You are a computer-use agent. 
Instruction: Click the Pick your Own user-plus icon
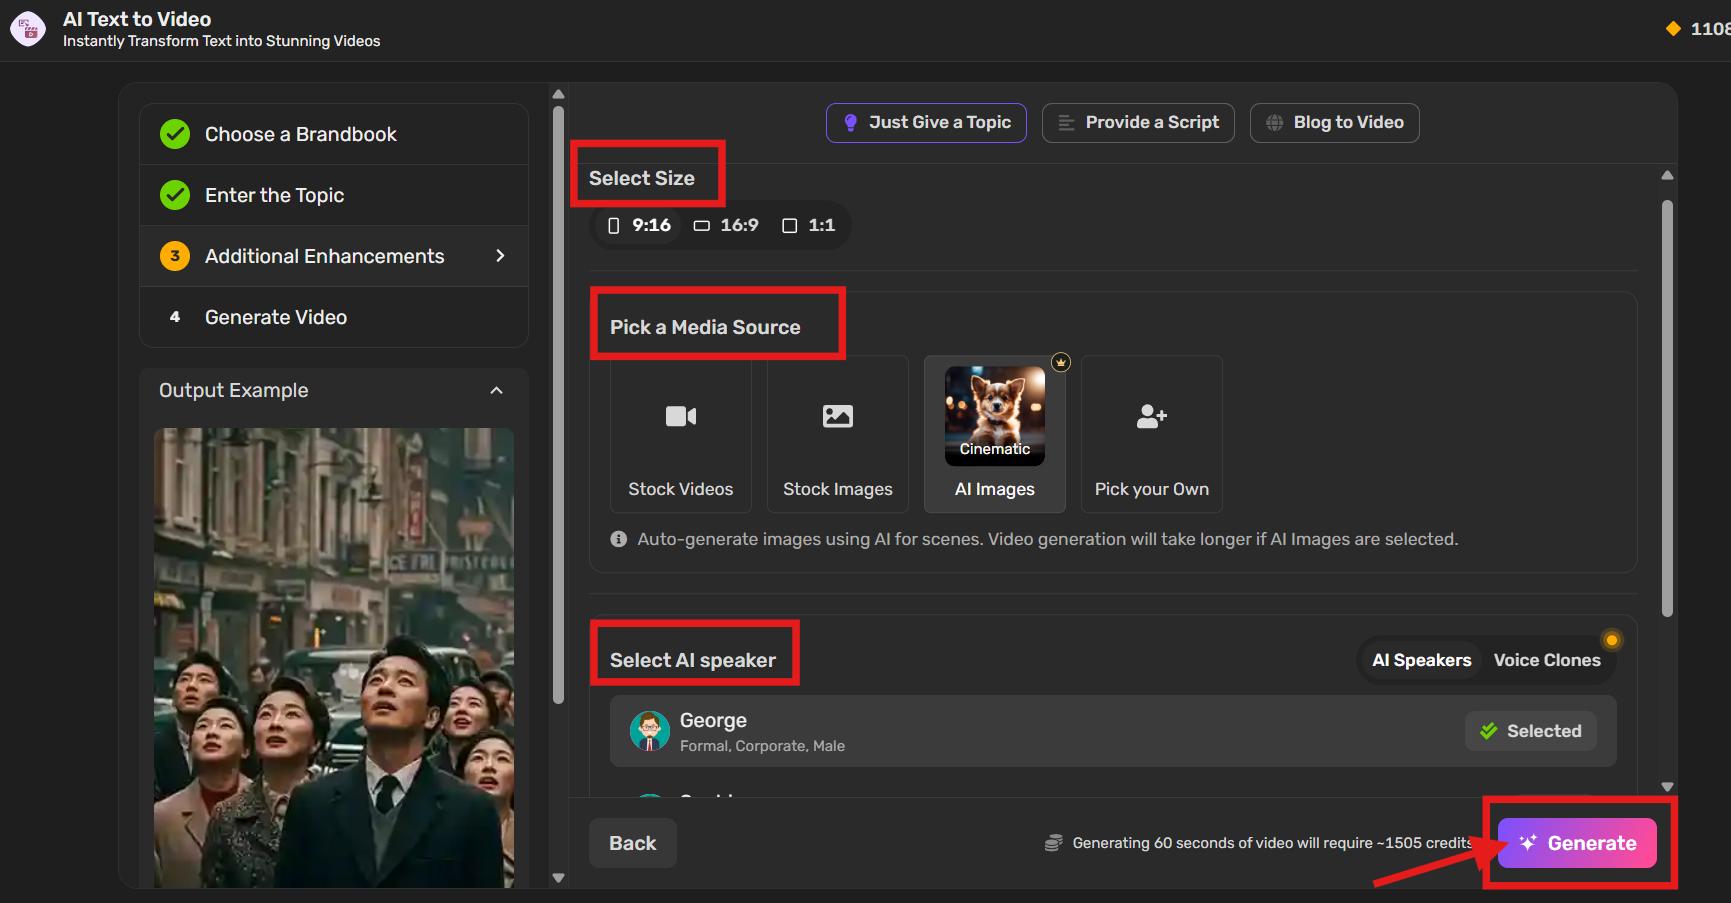pyautogui.click(x=1151, y=416)
